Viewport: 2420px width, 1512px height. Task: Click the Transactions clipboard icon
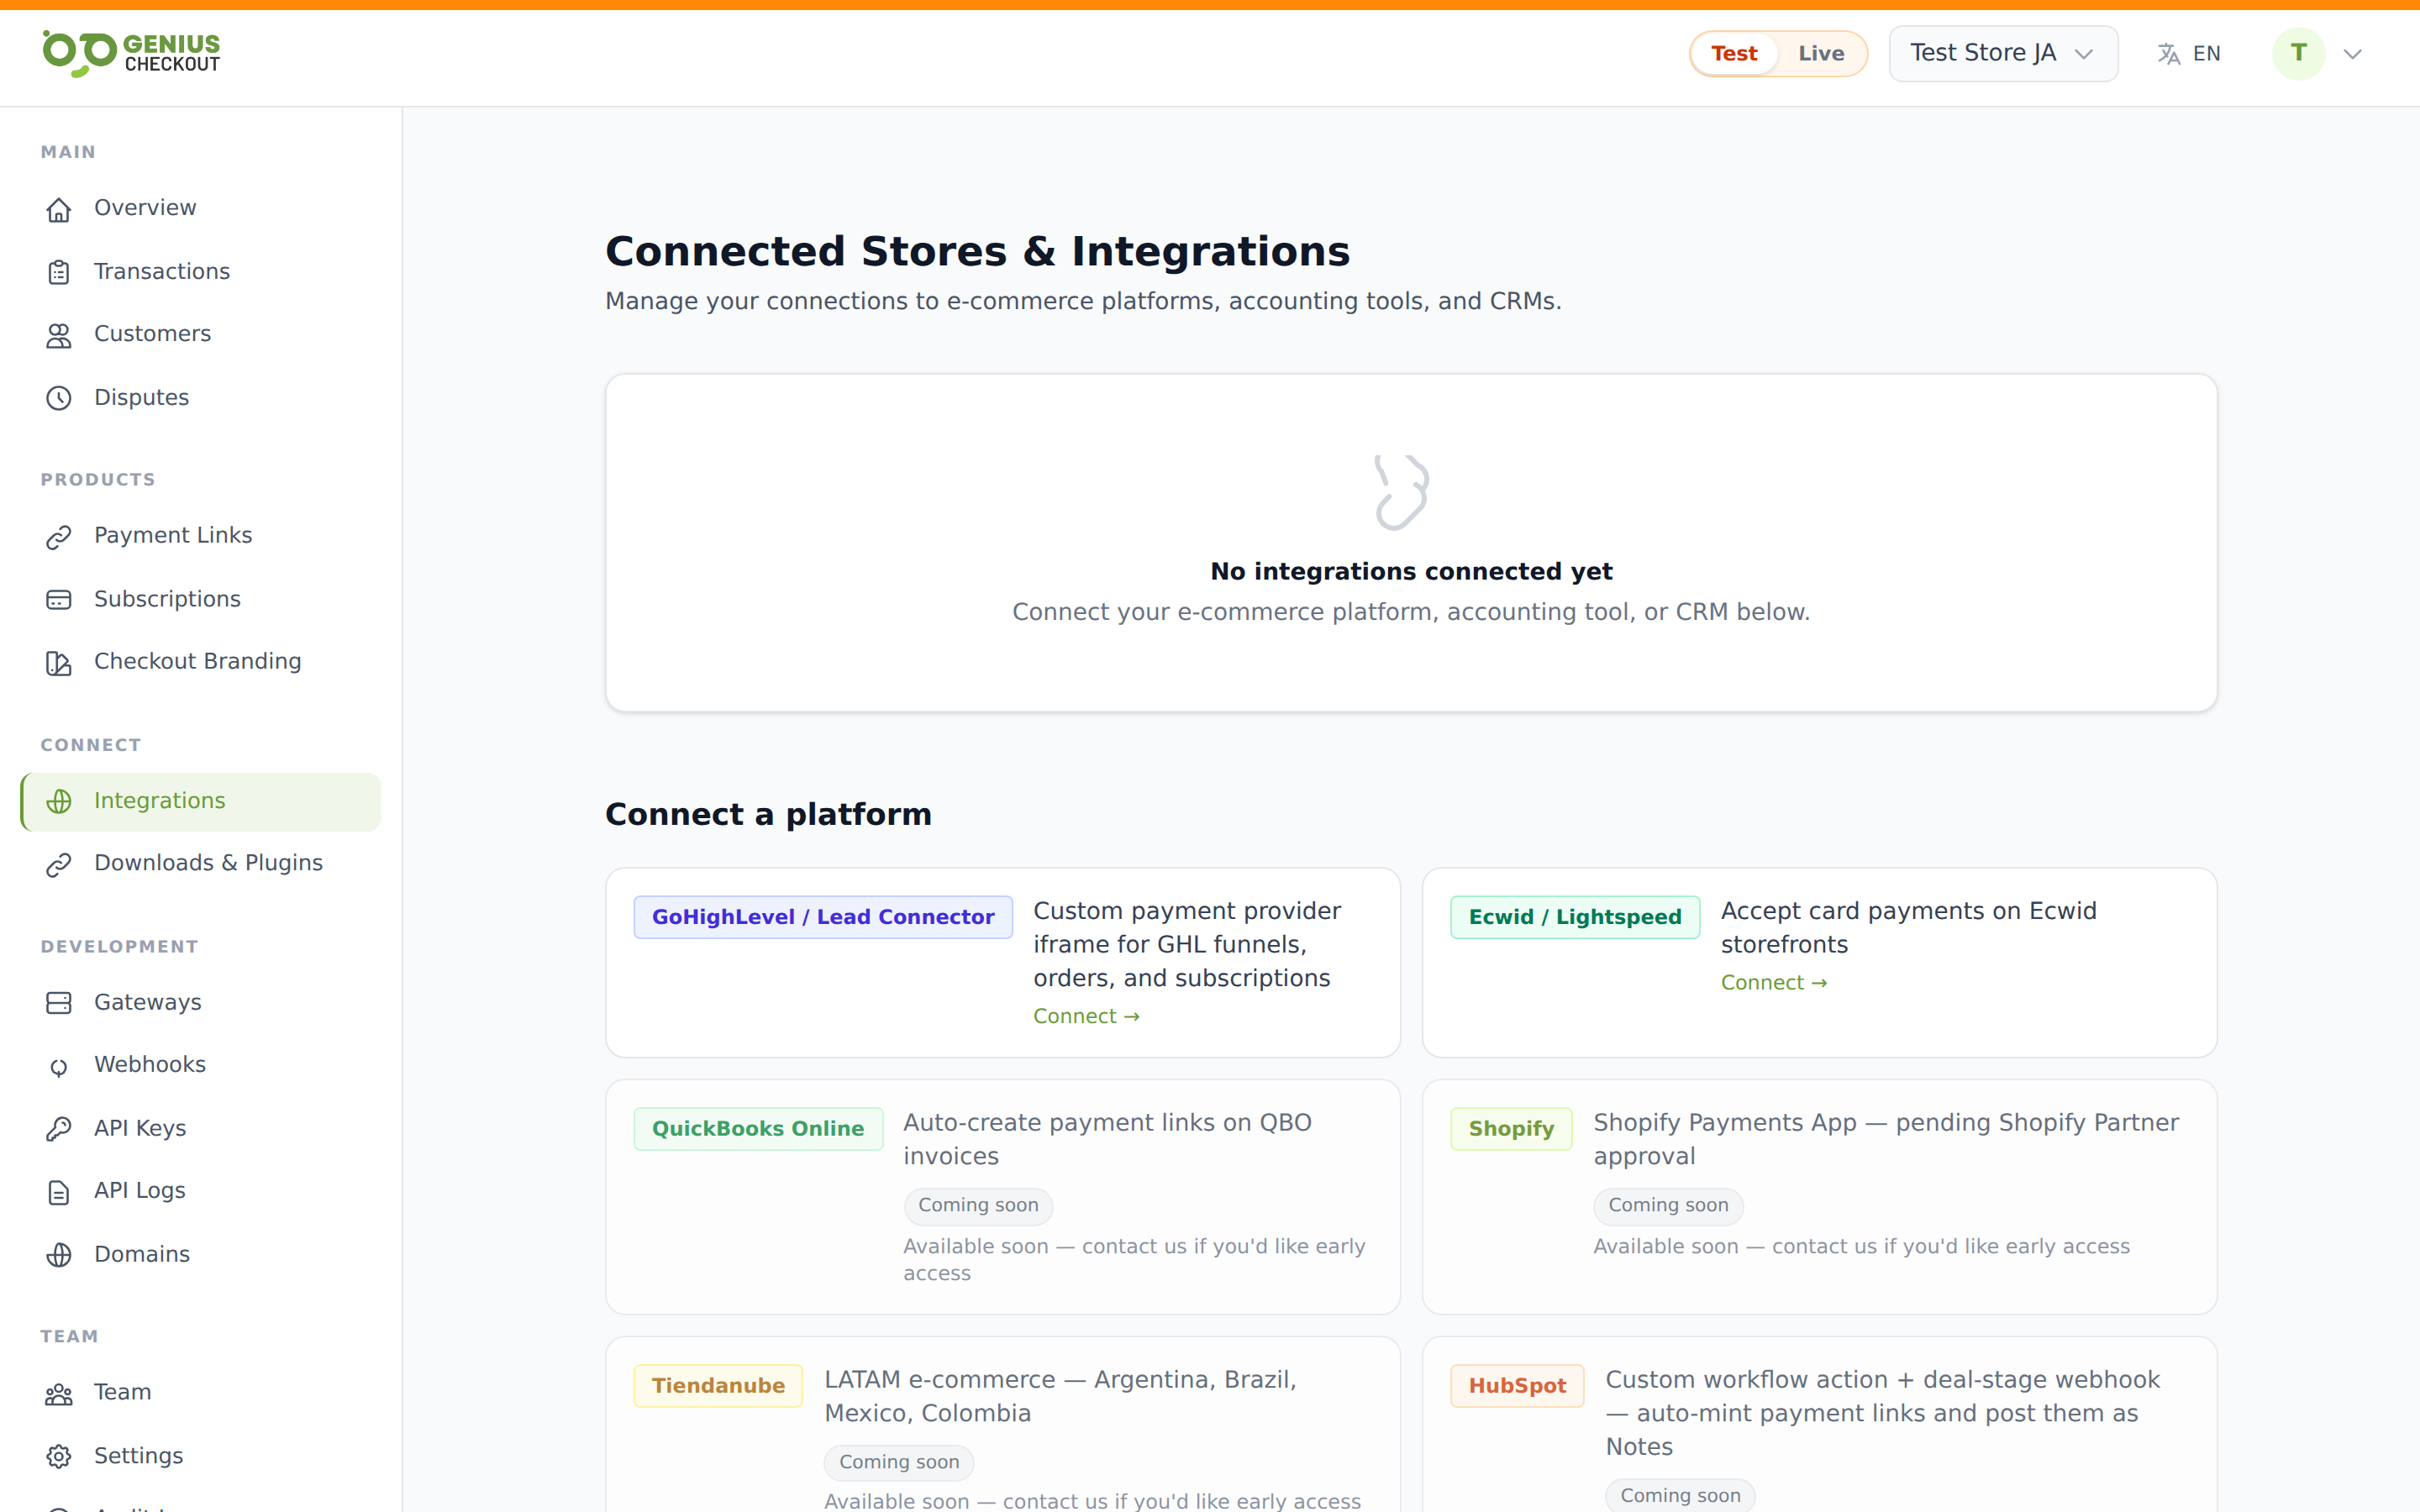59,272
